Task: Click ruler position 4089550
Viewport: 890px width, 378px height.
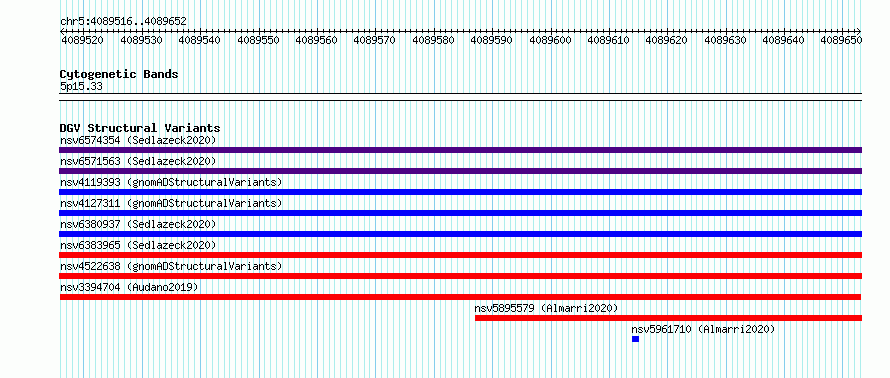Action: pos(258,40)
